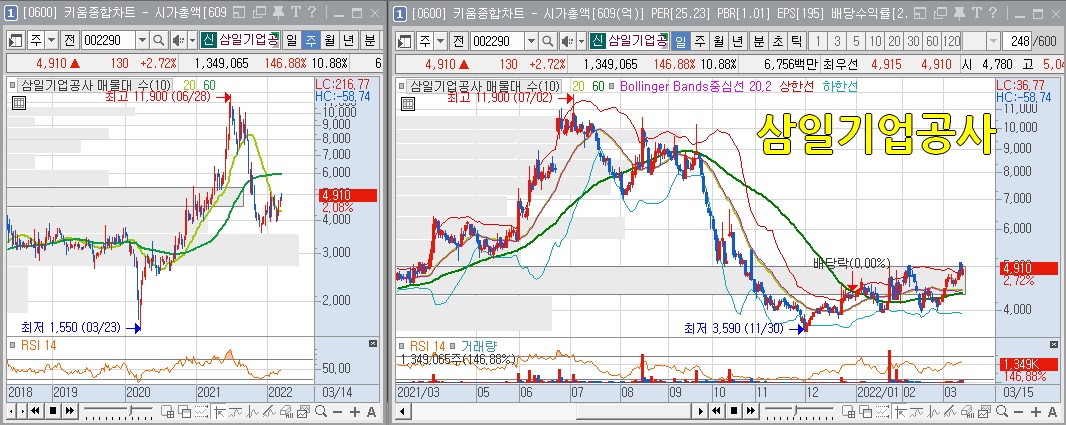Open stock code 002290 dropdown in right window
Viewport: 1066px width, 425px height.
(532, 41)
